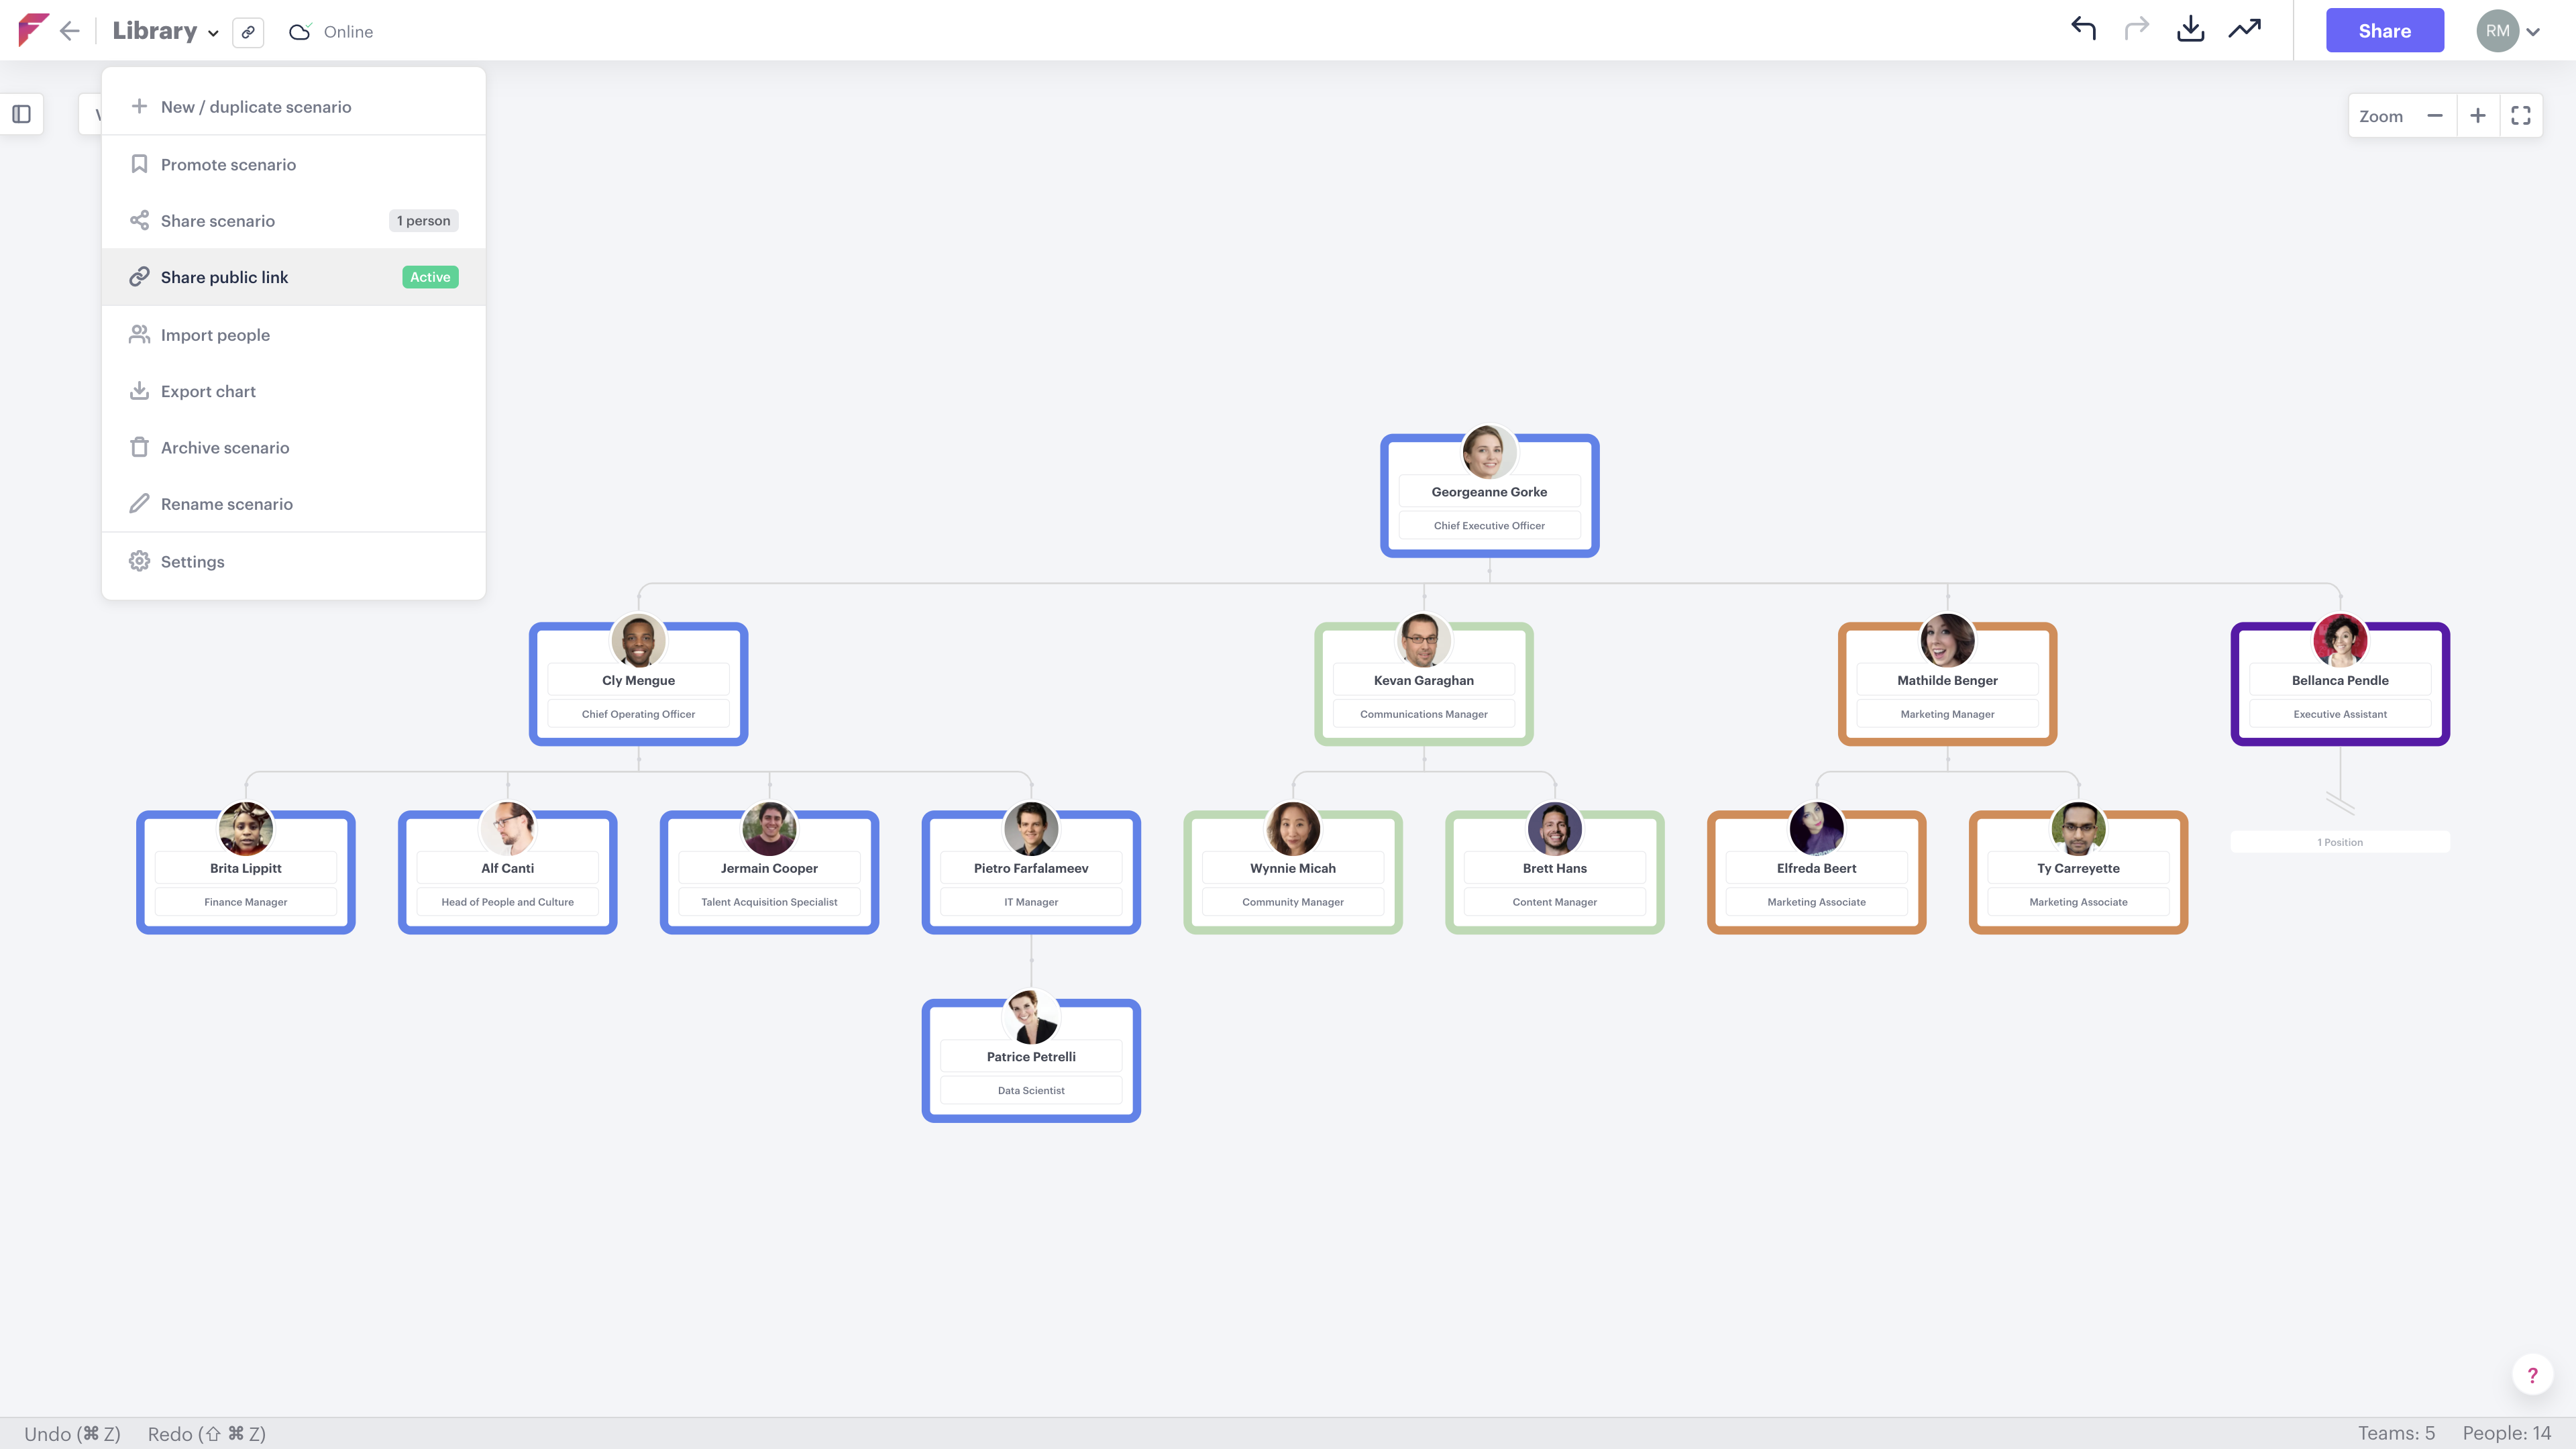This screenshot has height=1449, width=2576.
Task: Select Import people from the menu
Action: click(214, 334)
